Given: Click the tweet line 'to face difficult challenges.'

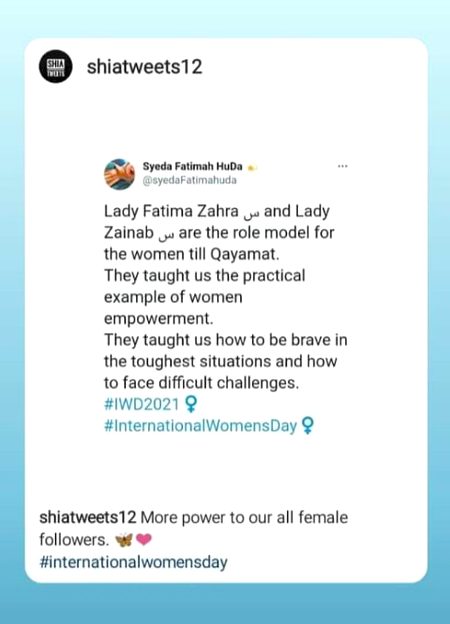Looking at the screenshot, I should coord(201,383).
